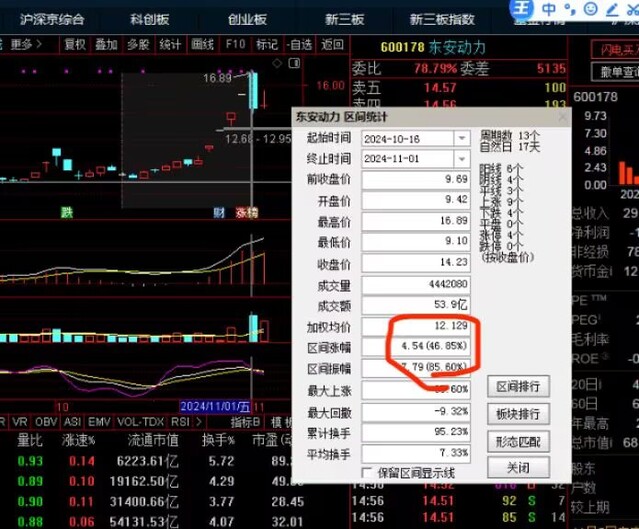Image resolution: width=639 pixels, height=529 pixels.
Task: Click the 2024-11-01 end date field
Action: [x=408, y=159]
